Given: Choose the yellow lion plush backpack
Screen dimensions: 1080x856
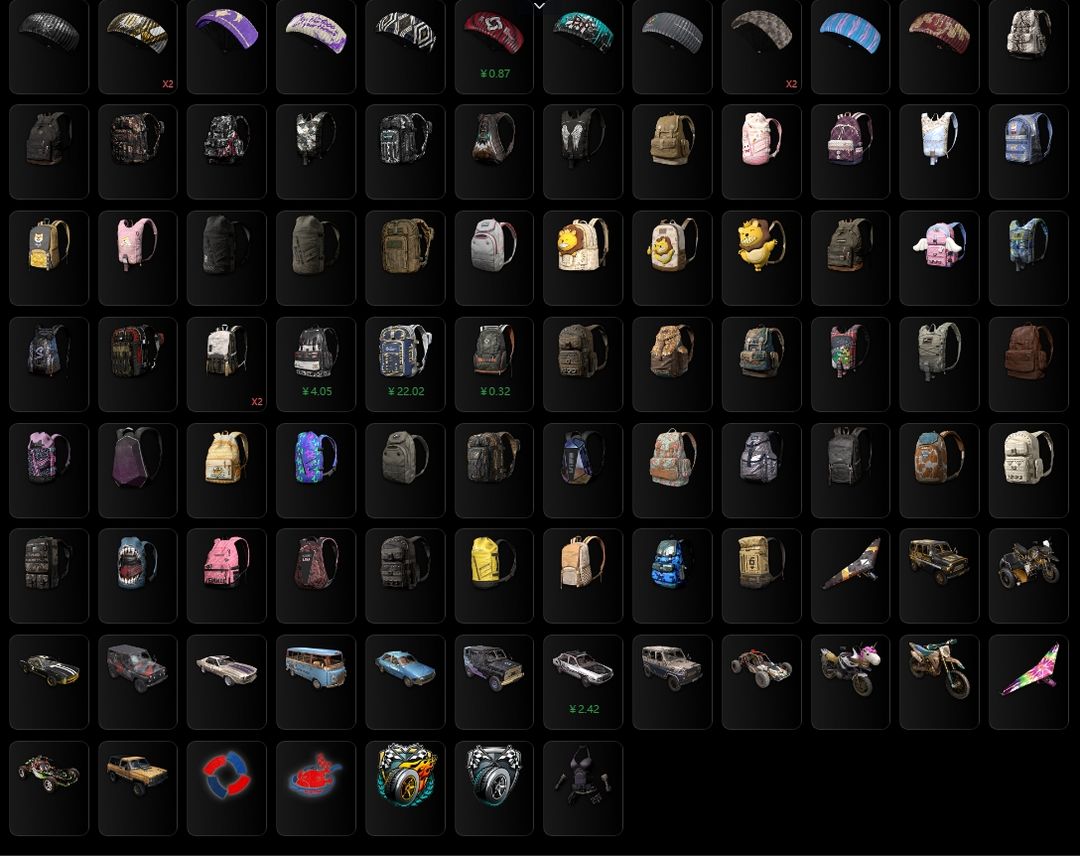Looking at the screenshot, I should pyautogui.click(x=761, y=258).
